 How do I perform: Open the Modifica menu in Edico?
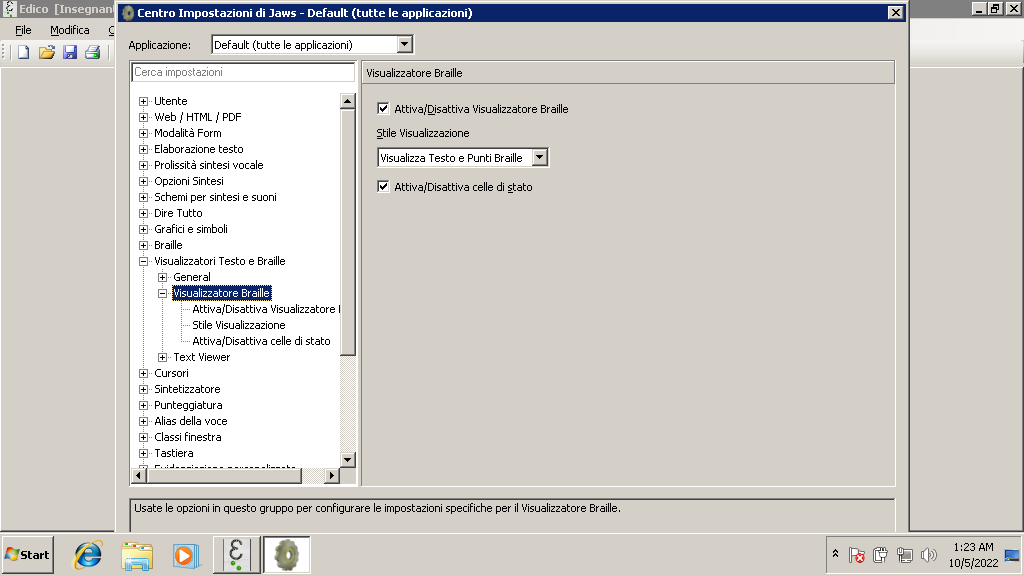pos(70,30)
